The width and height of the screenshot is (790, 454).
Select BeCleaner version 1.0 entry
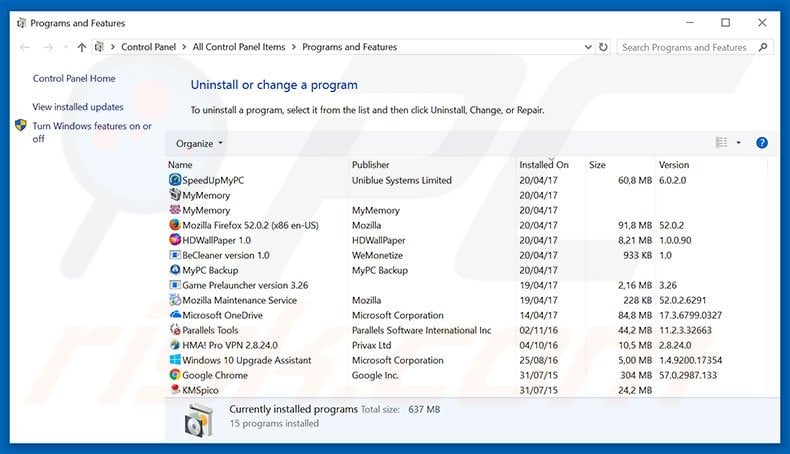[x=226, y=255]
